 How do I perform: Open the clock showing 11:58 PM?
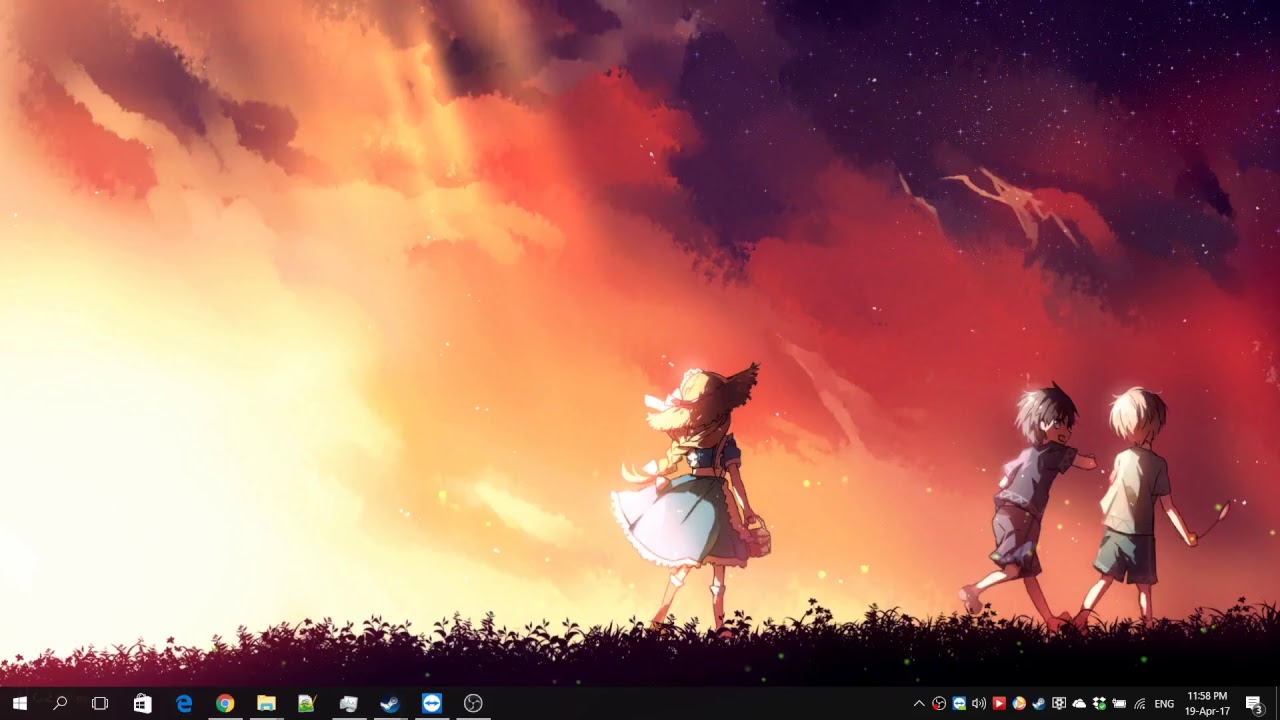(1207, 704)
